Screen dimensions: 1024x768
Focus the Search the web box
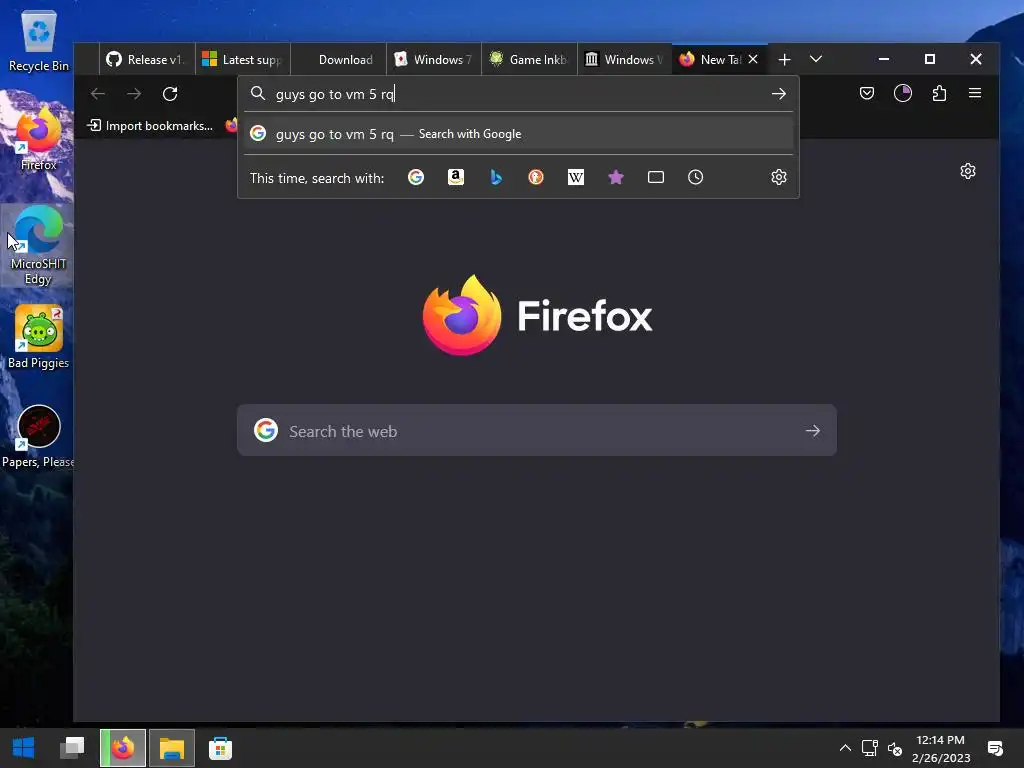pos(537,430)
